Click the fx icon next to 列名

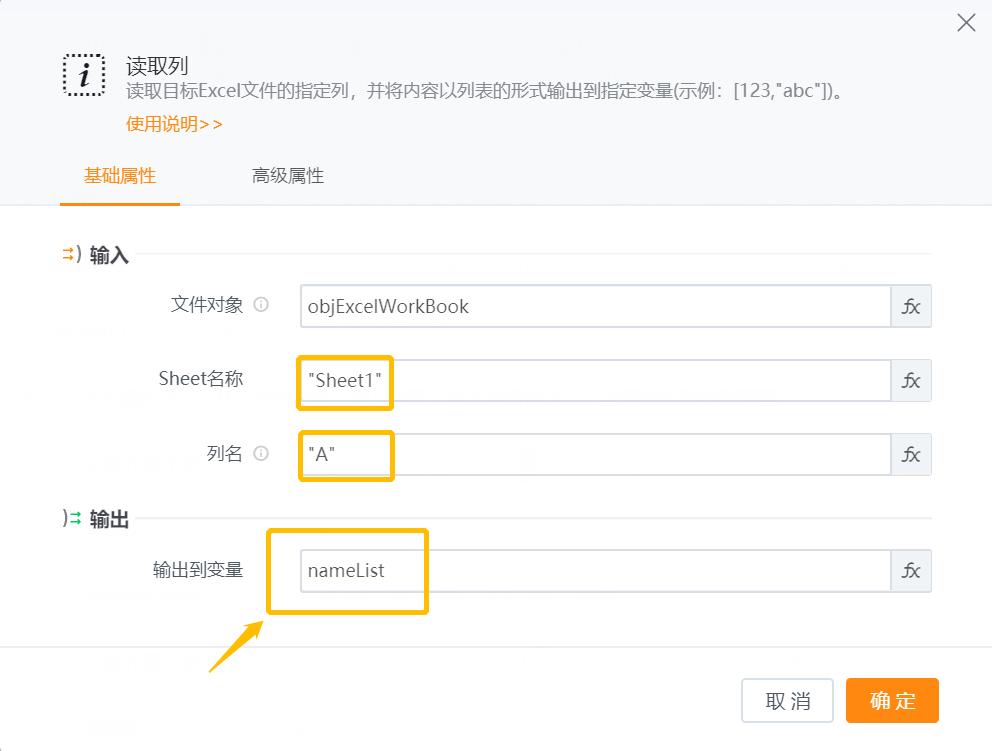pos(911,455)
